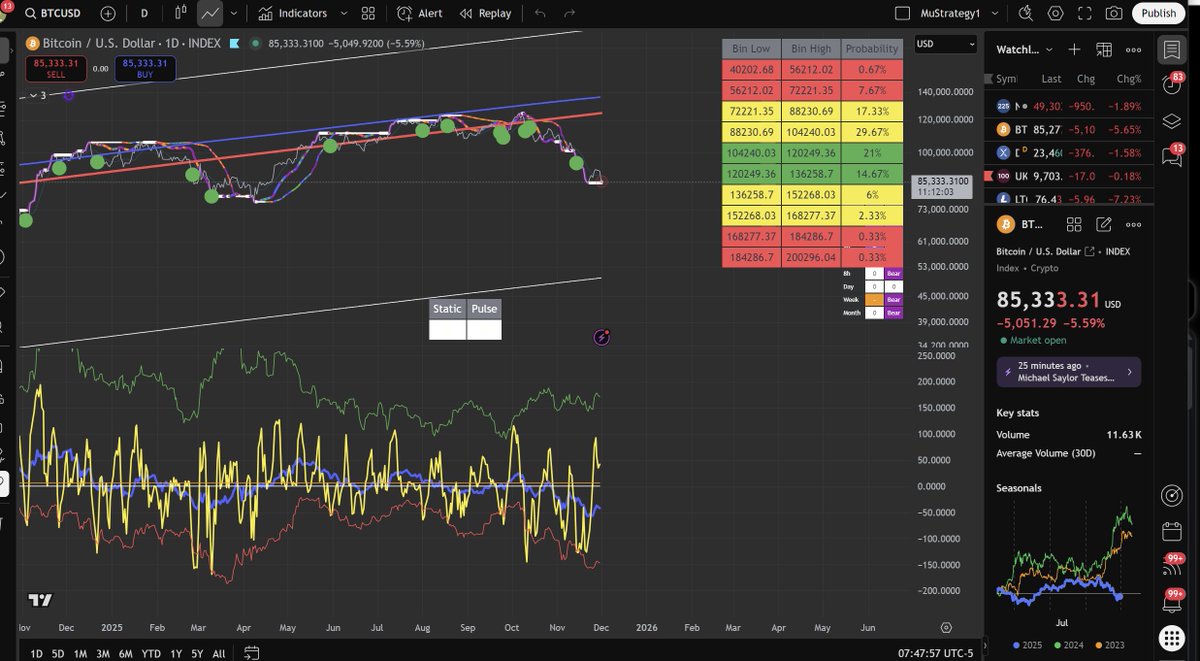This screenshot has width=1200, height=661.
Task: Expand the chart type dropdown arrow
Action: (234, 13)
